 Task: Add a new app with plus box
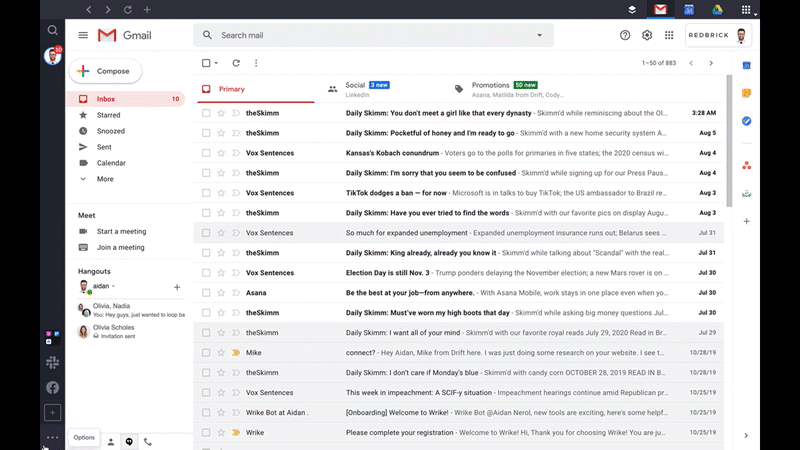(53, 412)
